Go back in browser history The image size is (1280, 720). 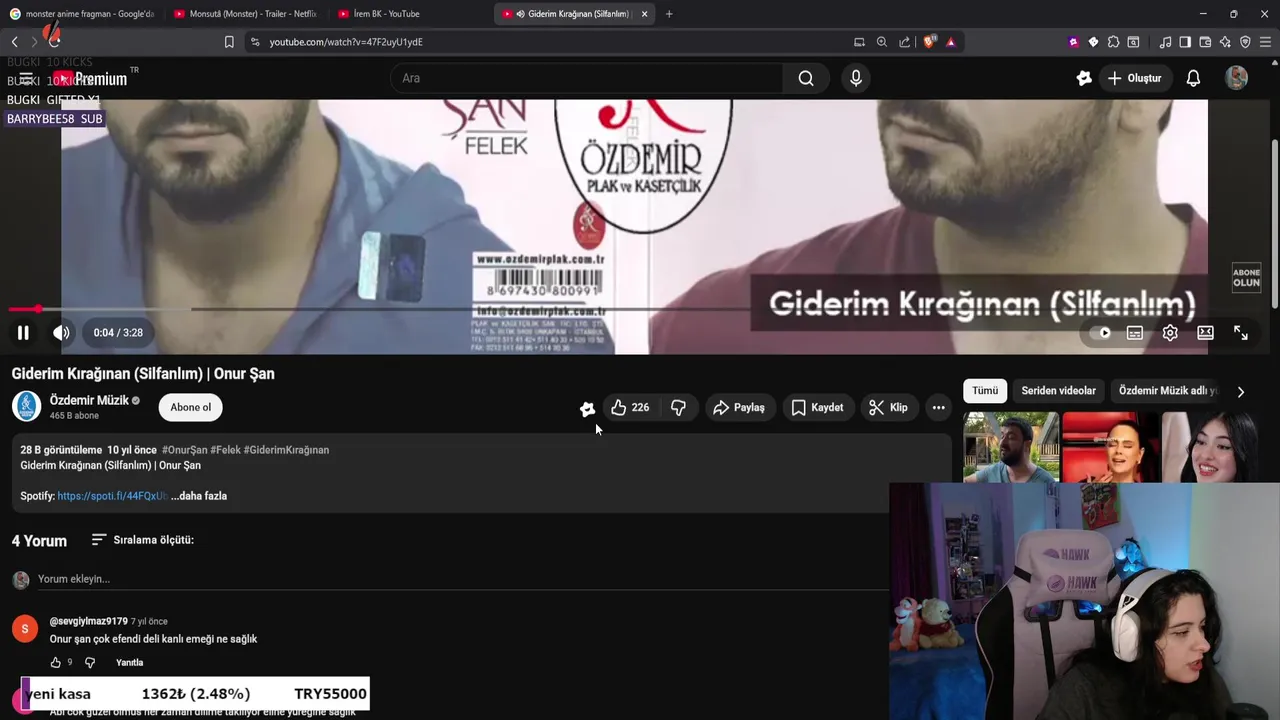14,42
